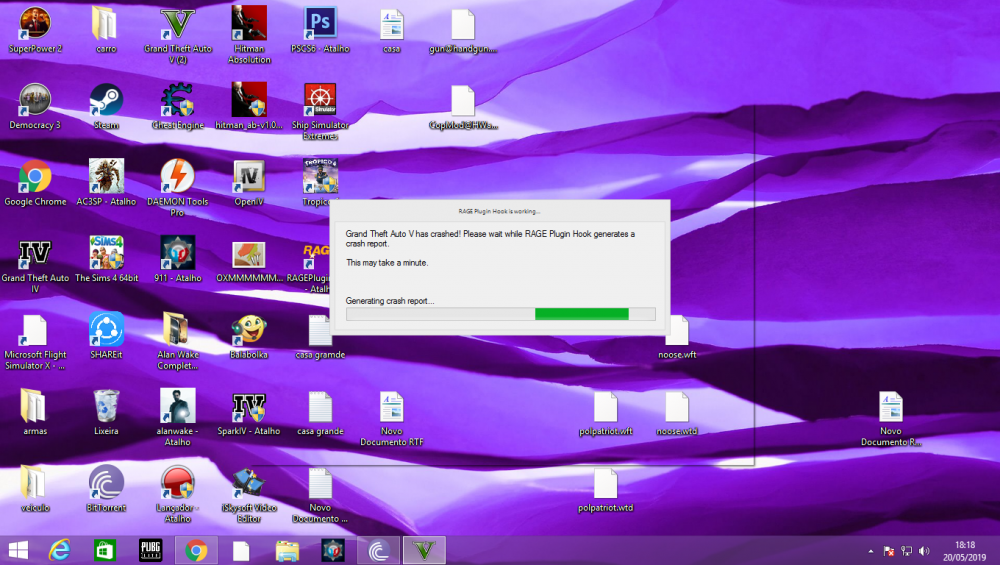Image resolution: width=1000 pixels, height=565 pixels.
Task: Switch to BitTorrent on the taskbar
Action: [378, 550]
